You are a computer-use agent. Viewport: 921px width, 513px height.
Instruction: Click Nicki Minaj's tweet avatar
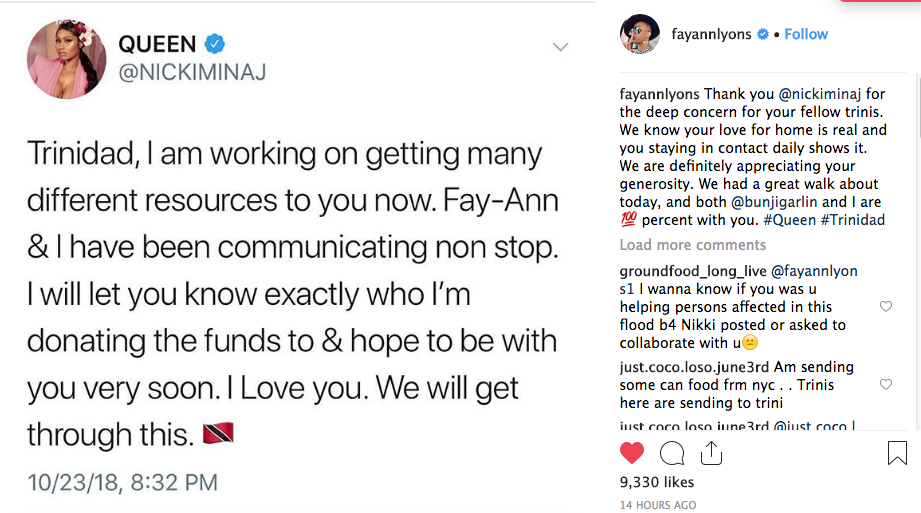[x=67, y=58]
